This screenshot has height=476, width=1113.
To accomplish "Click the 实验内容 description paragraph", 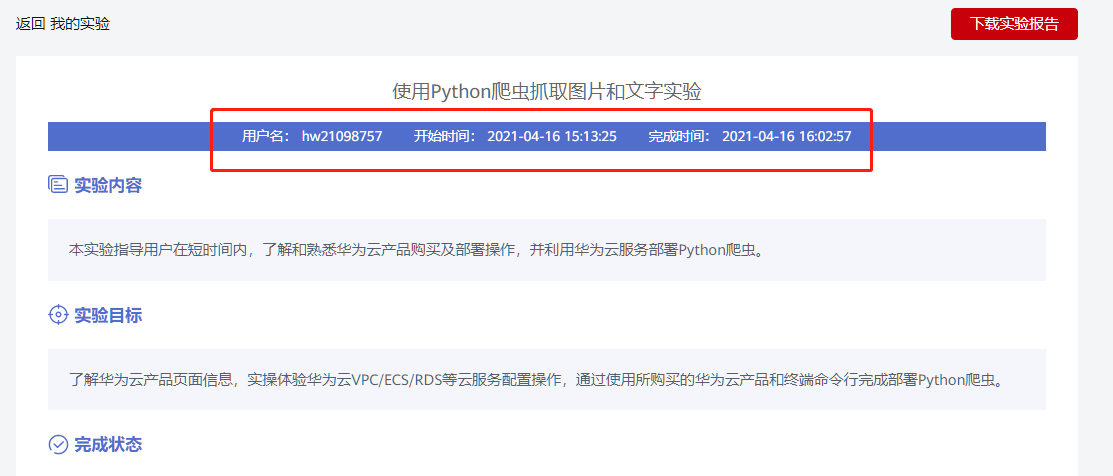I will click(419, 250).
